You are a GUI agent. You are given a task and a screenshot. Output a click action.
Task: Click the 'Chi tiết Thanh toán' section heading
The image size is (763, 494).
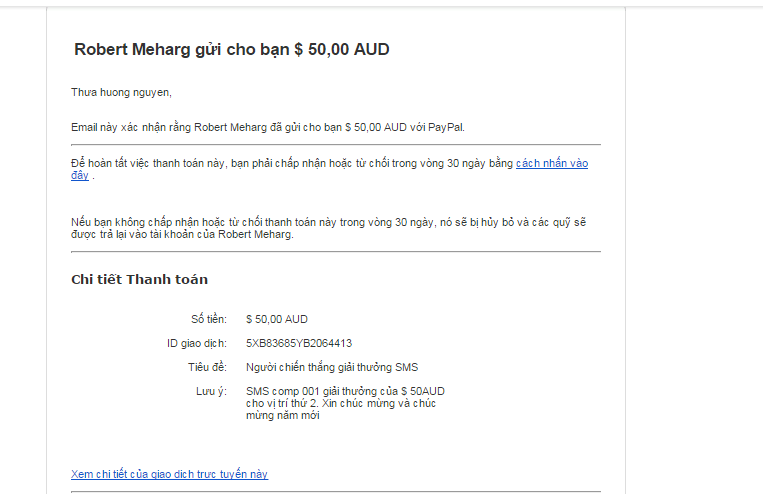tap(139, 279)
